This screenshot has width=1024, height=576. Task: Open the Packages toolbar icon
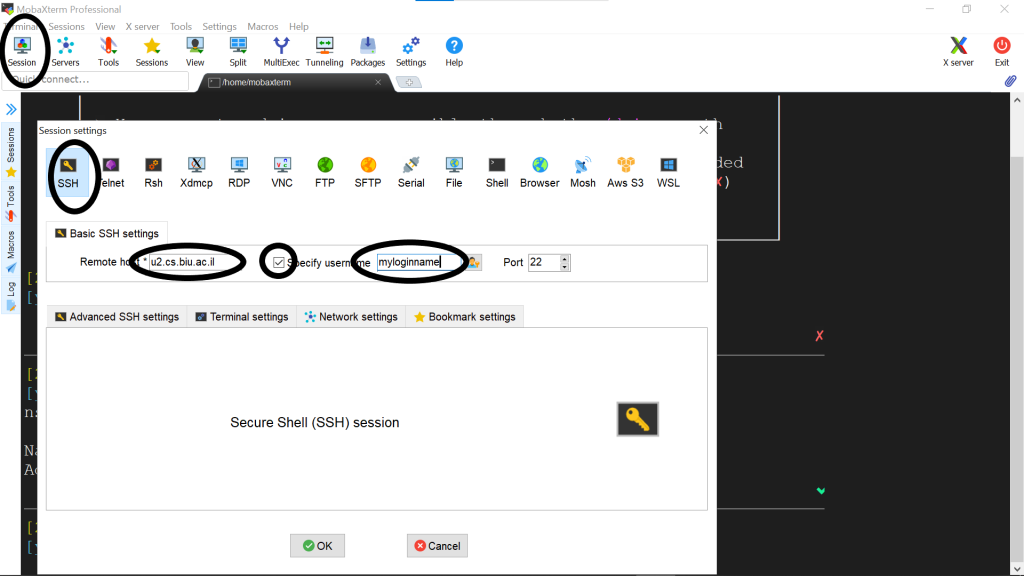[x=368, y=52]
